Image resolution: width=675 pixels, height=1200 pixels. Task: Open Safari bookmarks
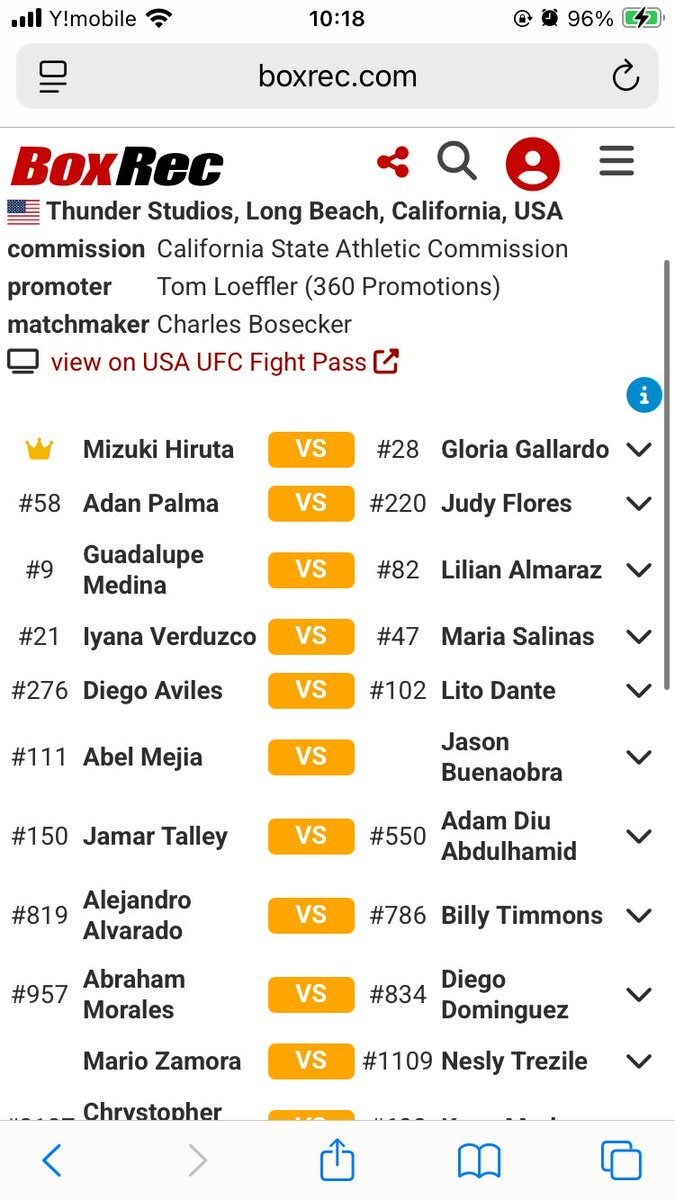tap(479, 1161)
